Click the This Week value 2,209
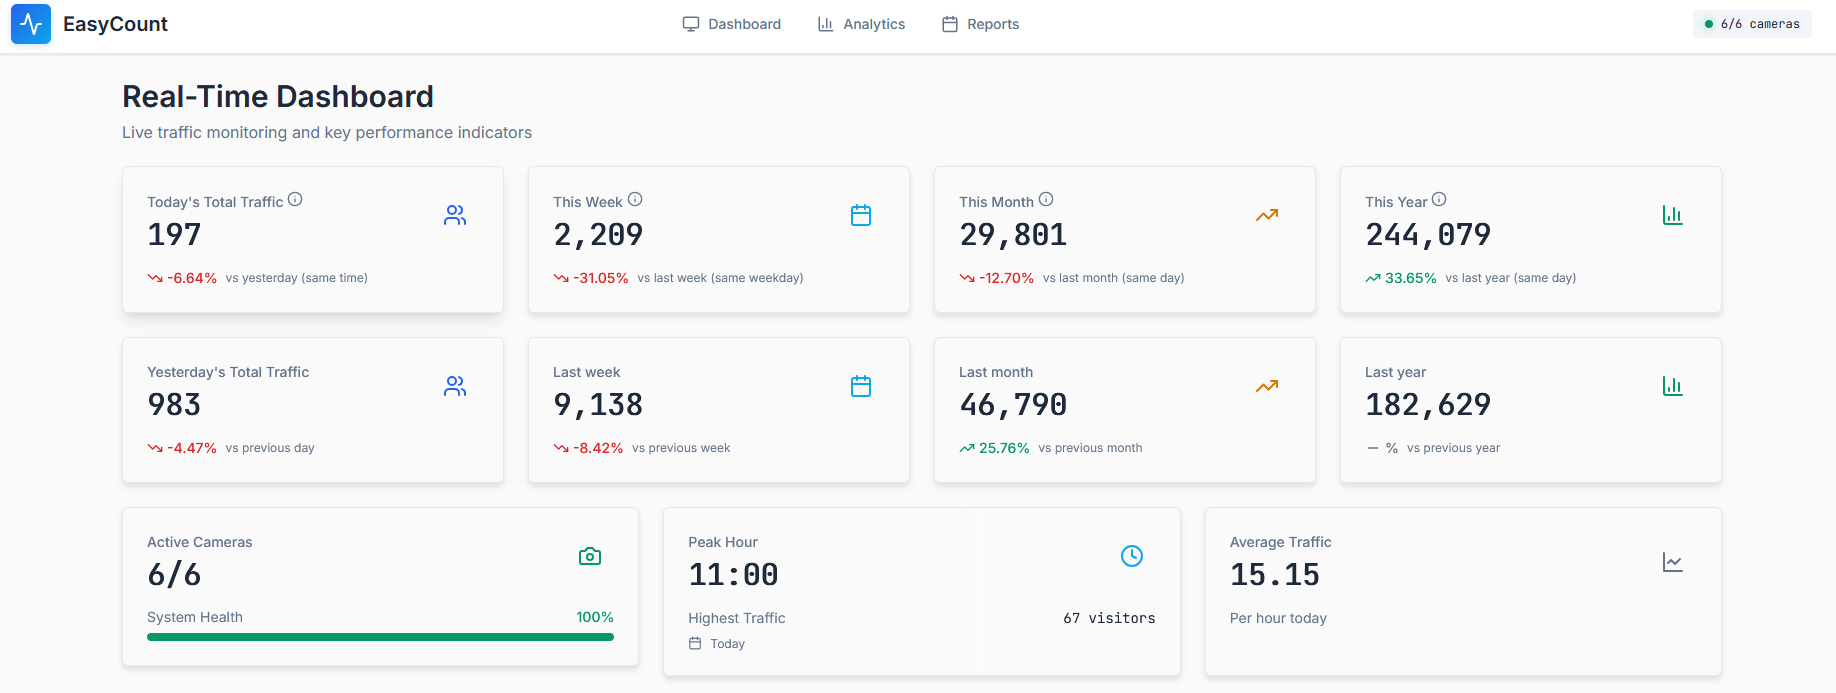Screen dimensions: 1836x693 (598, 235)
